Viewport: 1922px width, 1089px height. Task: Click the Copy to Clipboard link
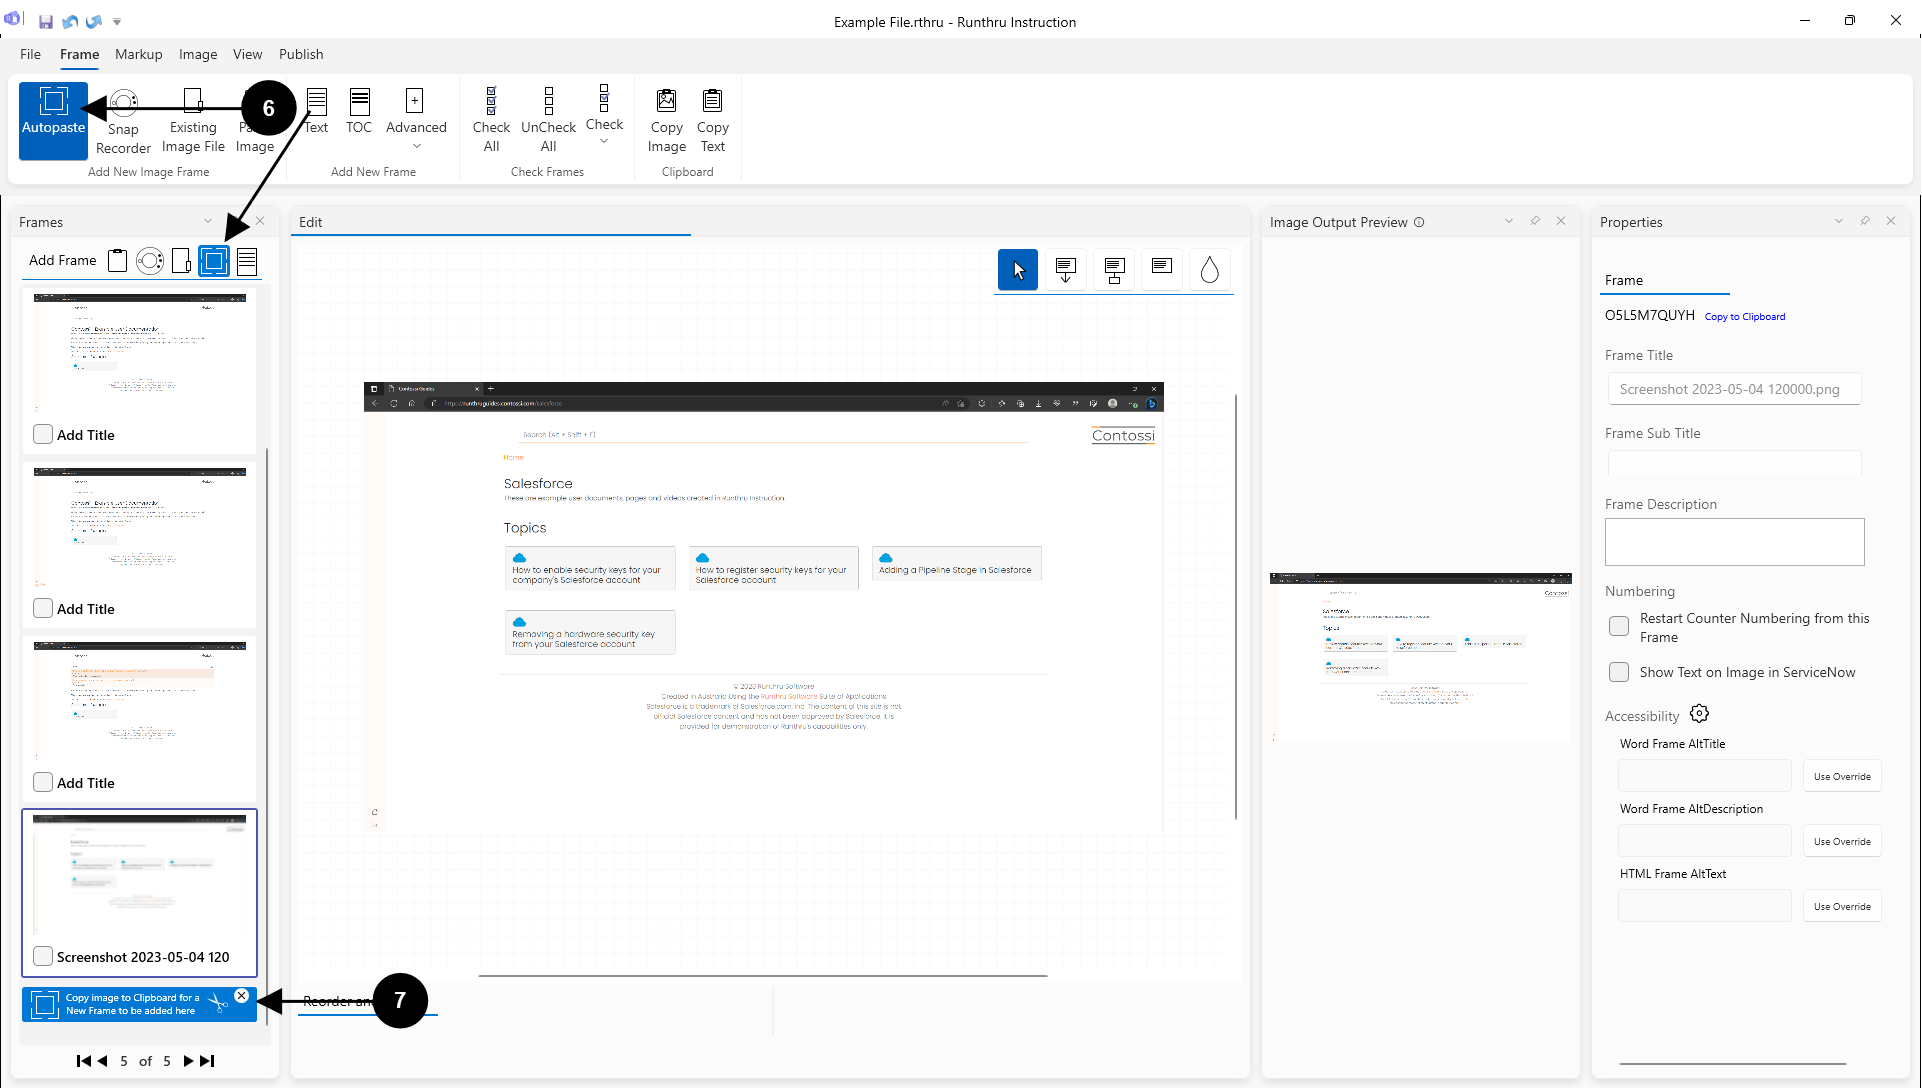[x=1744, y=317]
